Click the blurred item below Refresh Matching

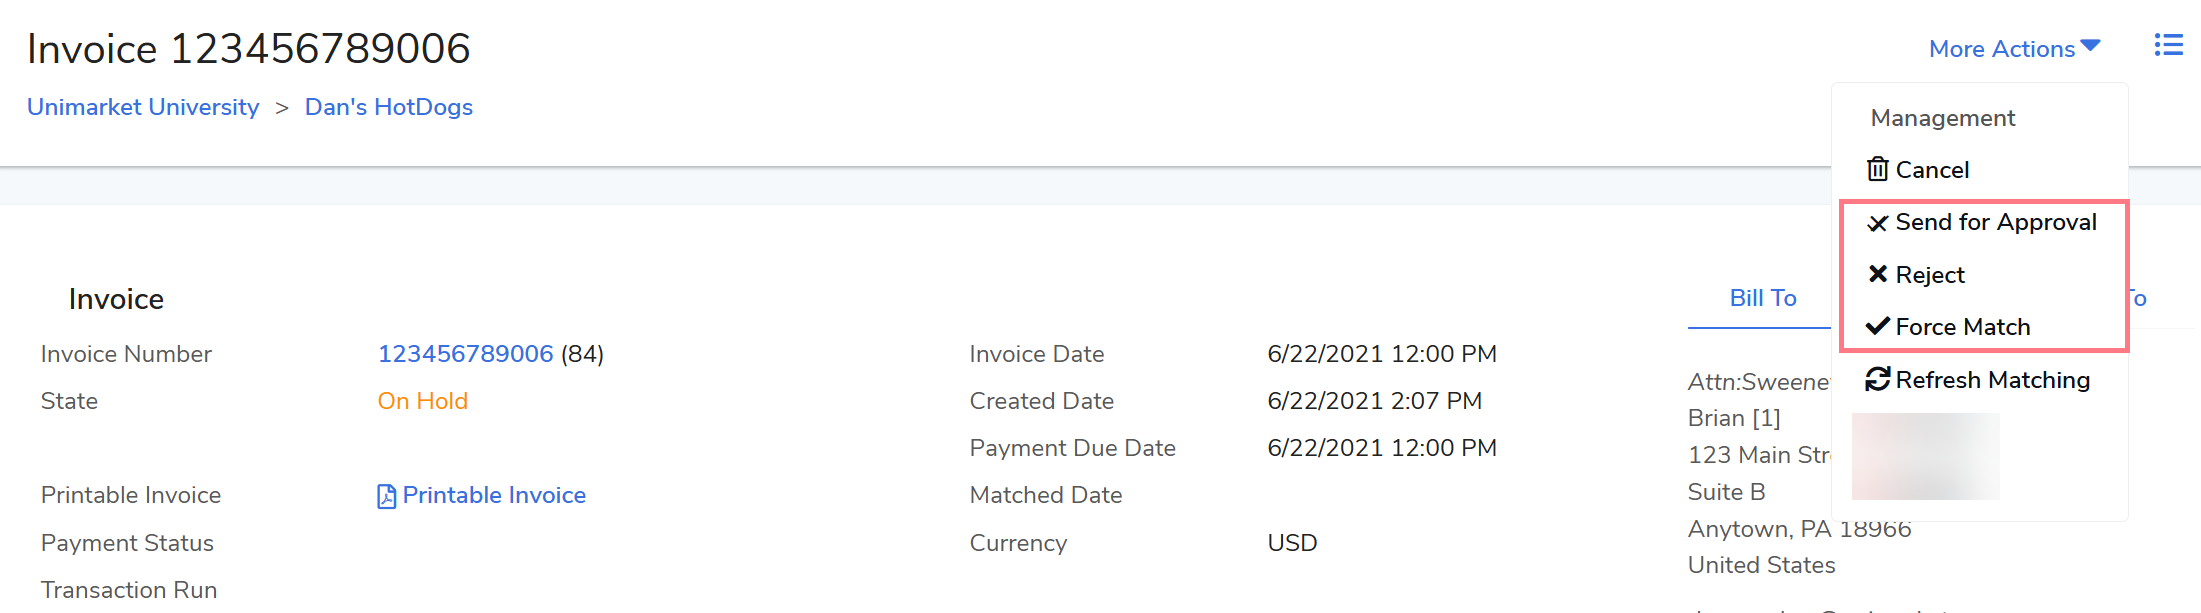1925,456
